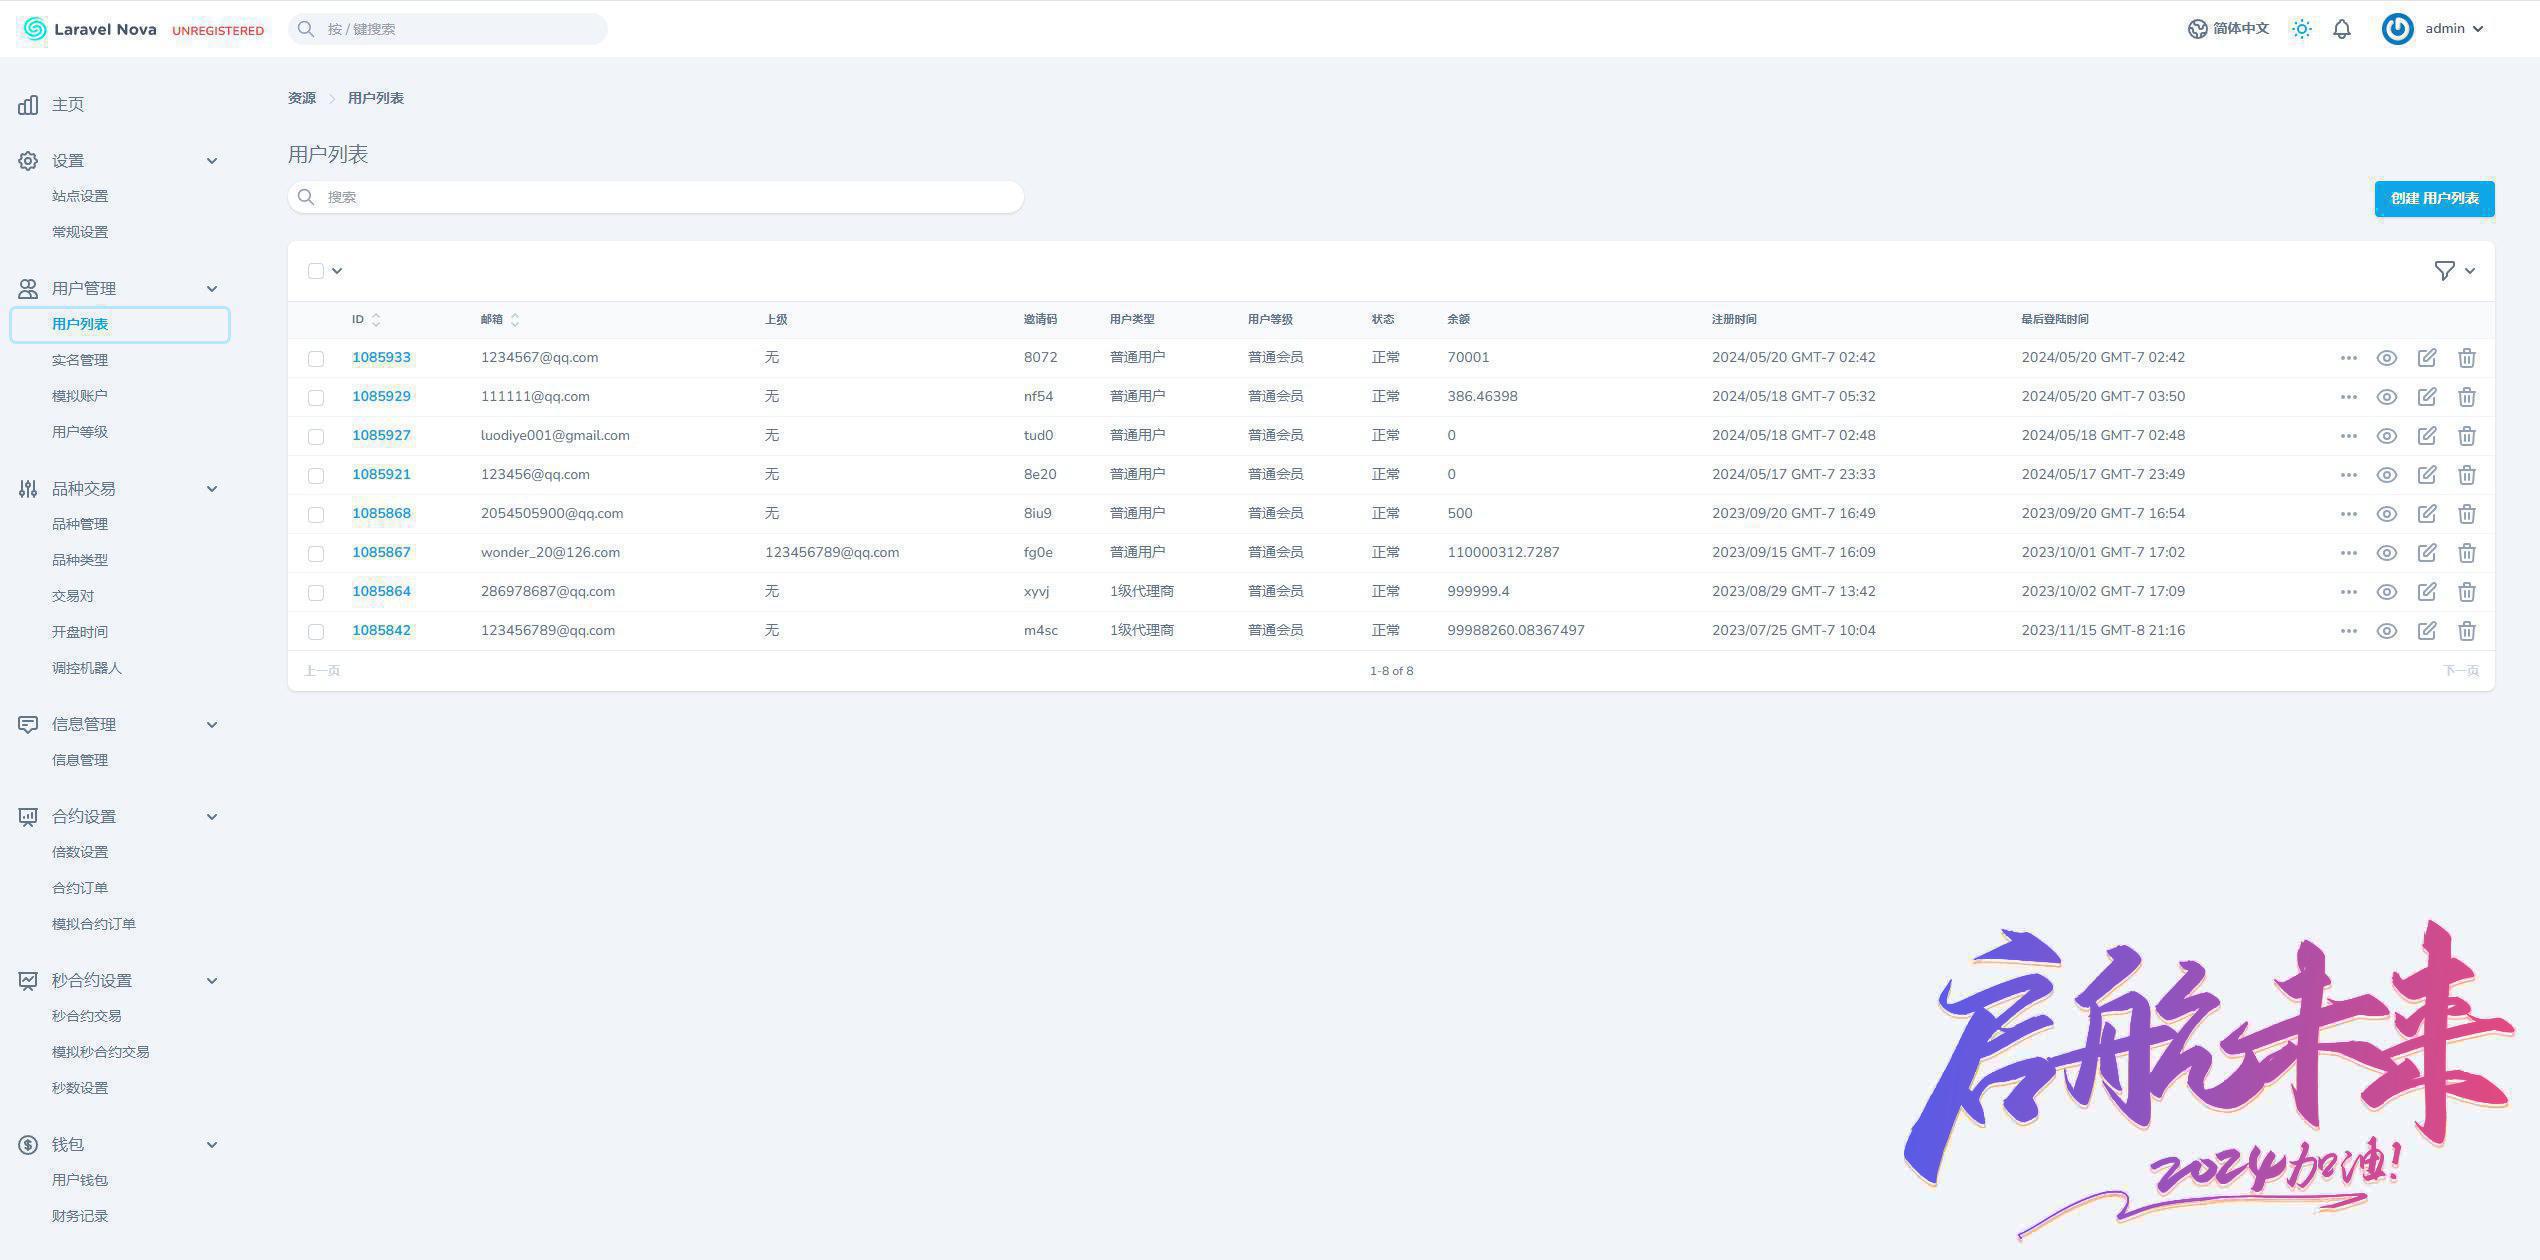Sort table by 邮箱 column arrows
Viewport: 2540px width, 1260px height.
515,320
